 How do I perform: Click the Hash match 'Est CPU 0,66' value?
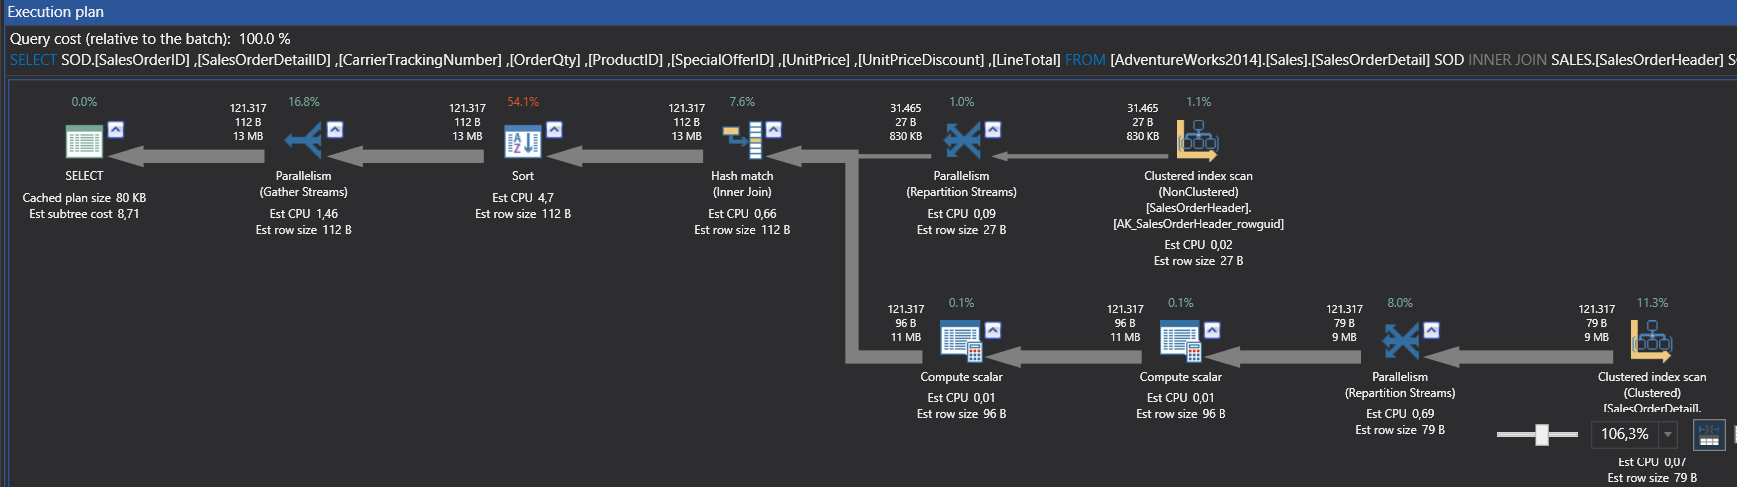tap(742, 214)
